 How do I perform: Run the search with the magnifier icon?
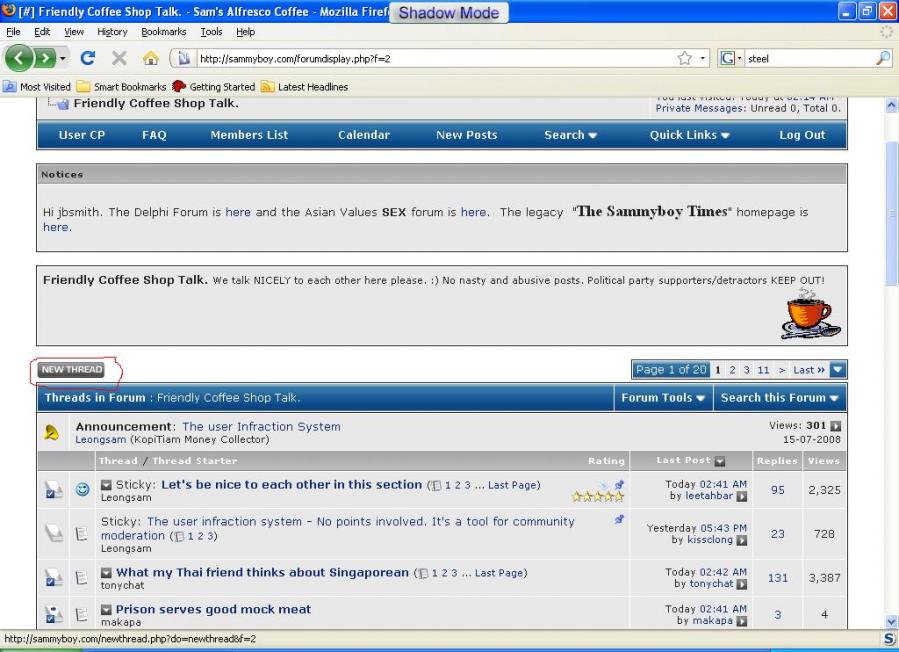coord(884,58)
